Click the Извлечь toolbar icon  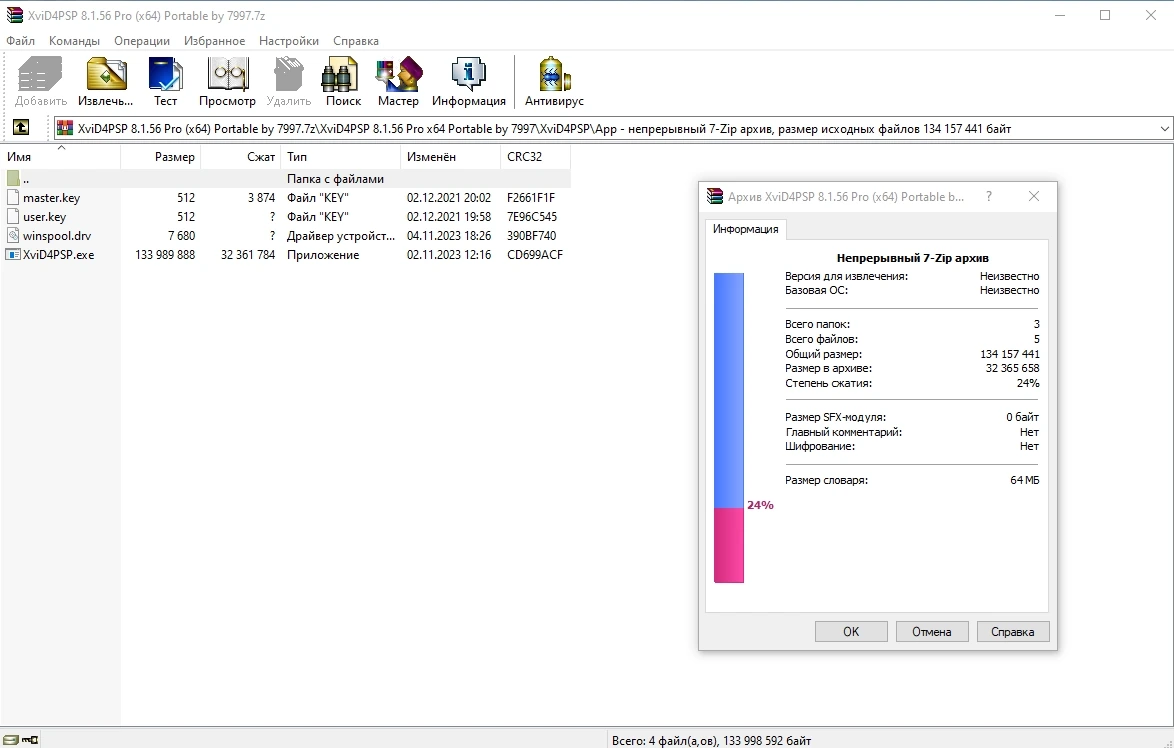point(106,74)
